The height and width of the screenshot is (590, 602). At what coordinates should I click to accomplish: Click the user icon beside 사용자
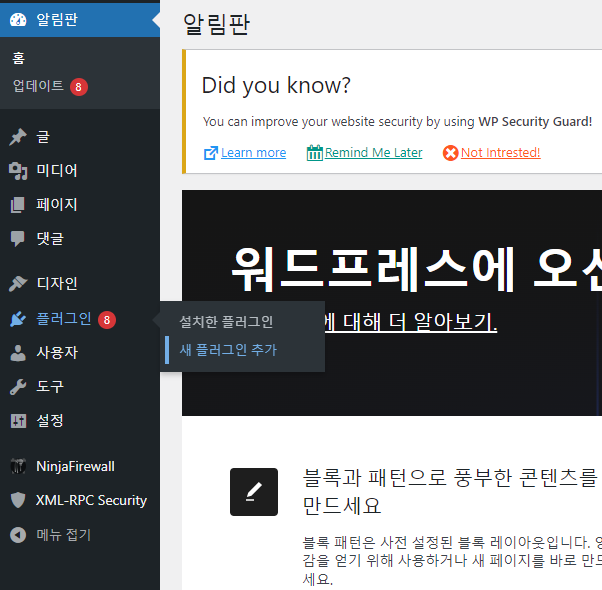(x=18, y=353)
